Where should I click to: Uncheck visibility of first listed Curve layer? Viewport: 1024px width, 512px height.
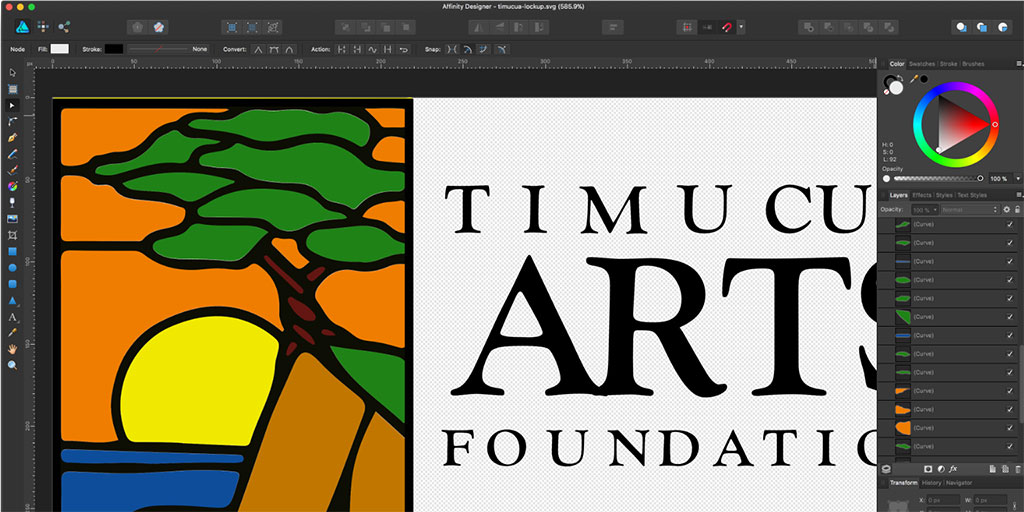tap(1010, 224)
